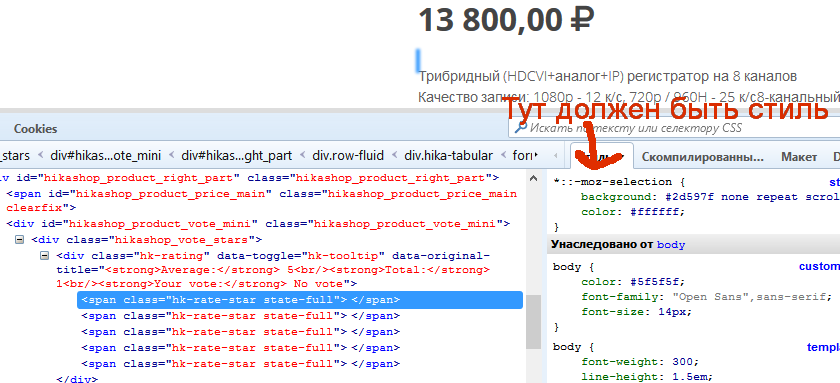Click the breadcrumb scroll-left arrow
Viewport: 840px width, 383px height.
[x=556, y=156]
